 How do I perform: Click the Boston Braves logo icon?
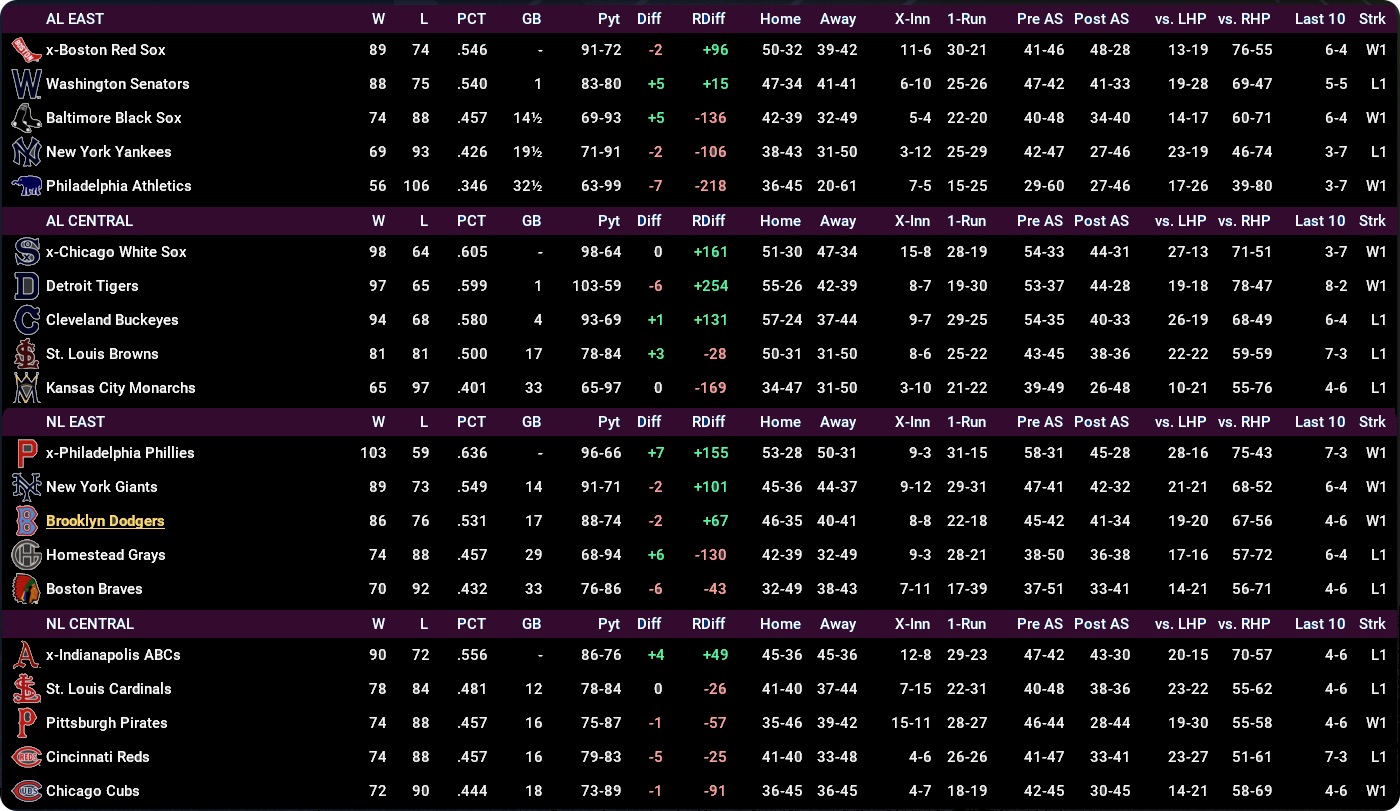[26, 589]
